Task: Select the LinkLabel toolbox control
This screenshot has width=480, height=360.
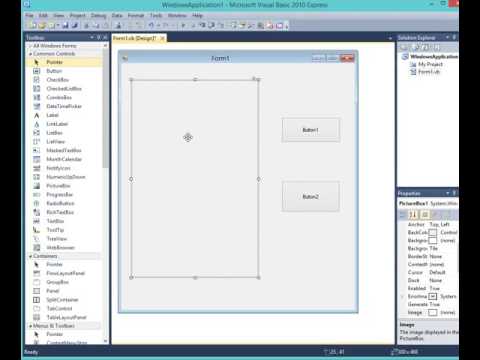Action: point(63,124)
